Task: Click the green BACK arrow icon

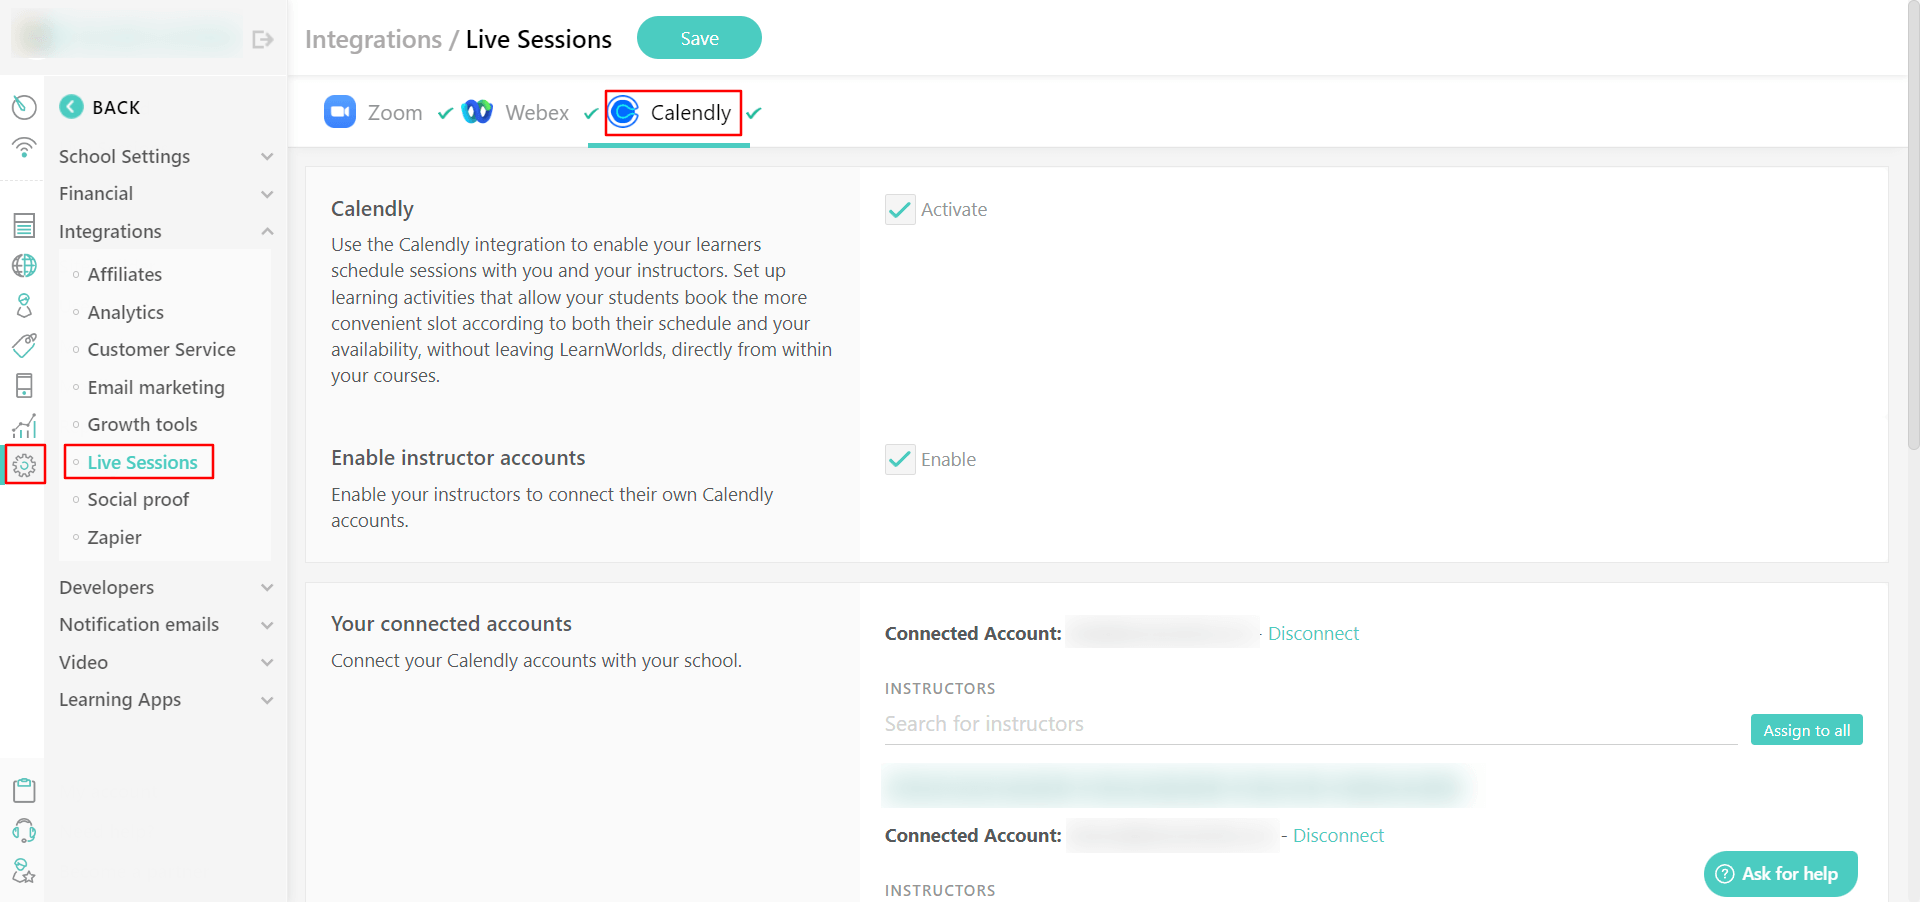Action: [71, 106]
